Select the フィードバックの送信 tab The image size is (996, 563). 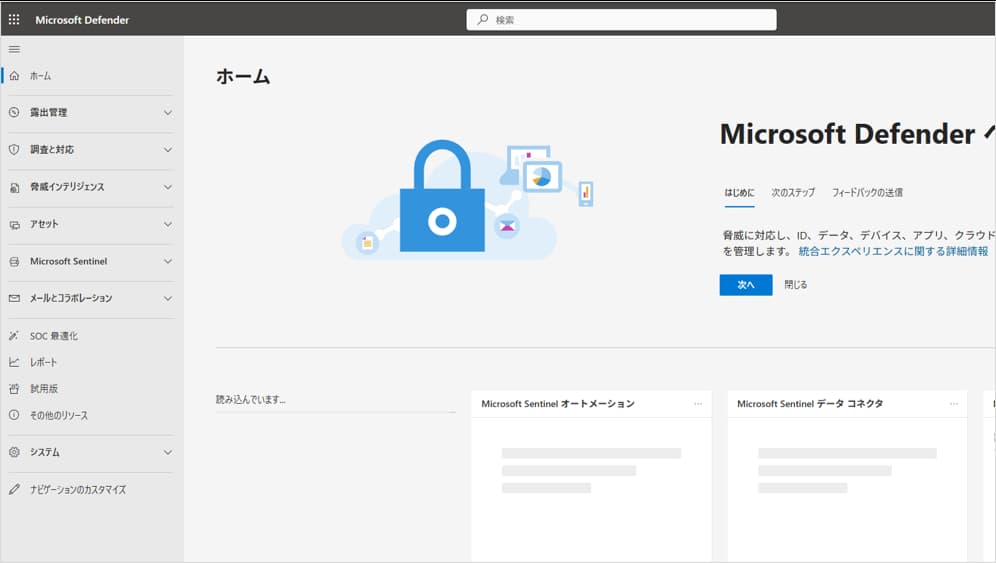tap(867, 193)
